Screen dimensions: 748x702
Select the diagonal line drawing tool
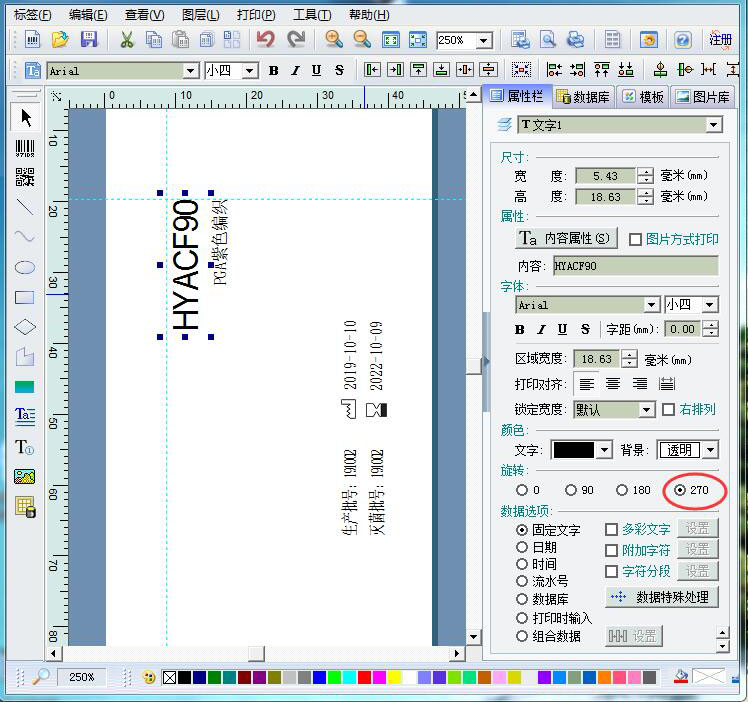click(x=25, y=208)
